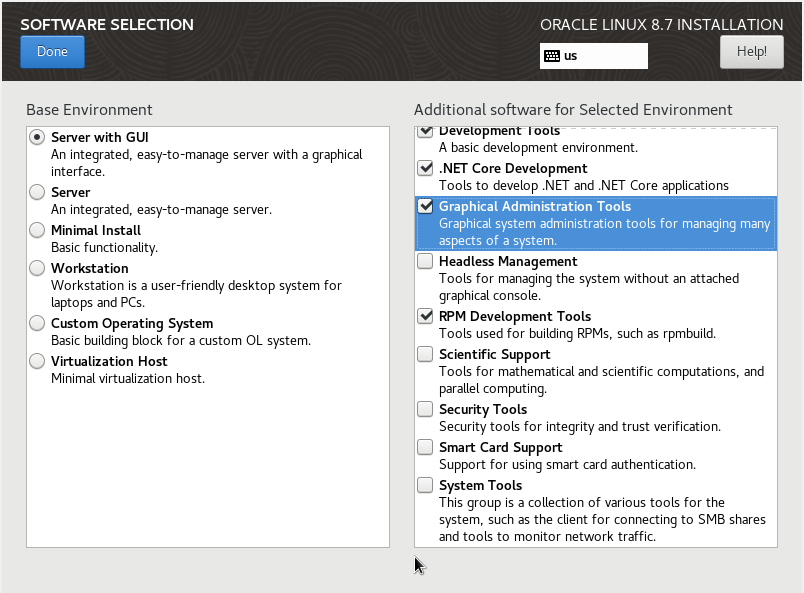Image resolution: width=804 pixels, height=593 pixels.
Task: Click the keyboard layout icon
Action: [552, 56]
